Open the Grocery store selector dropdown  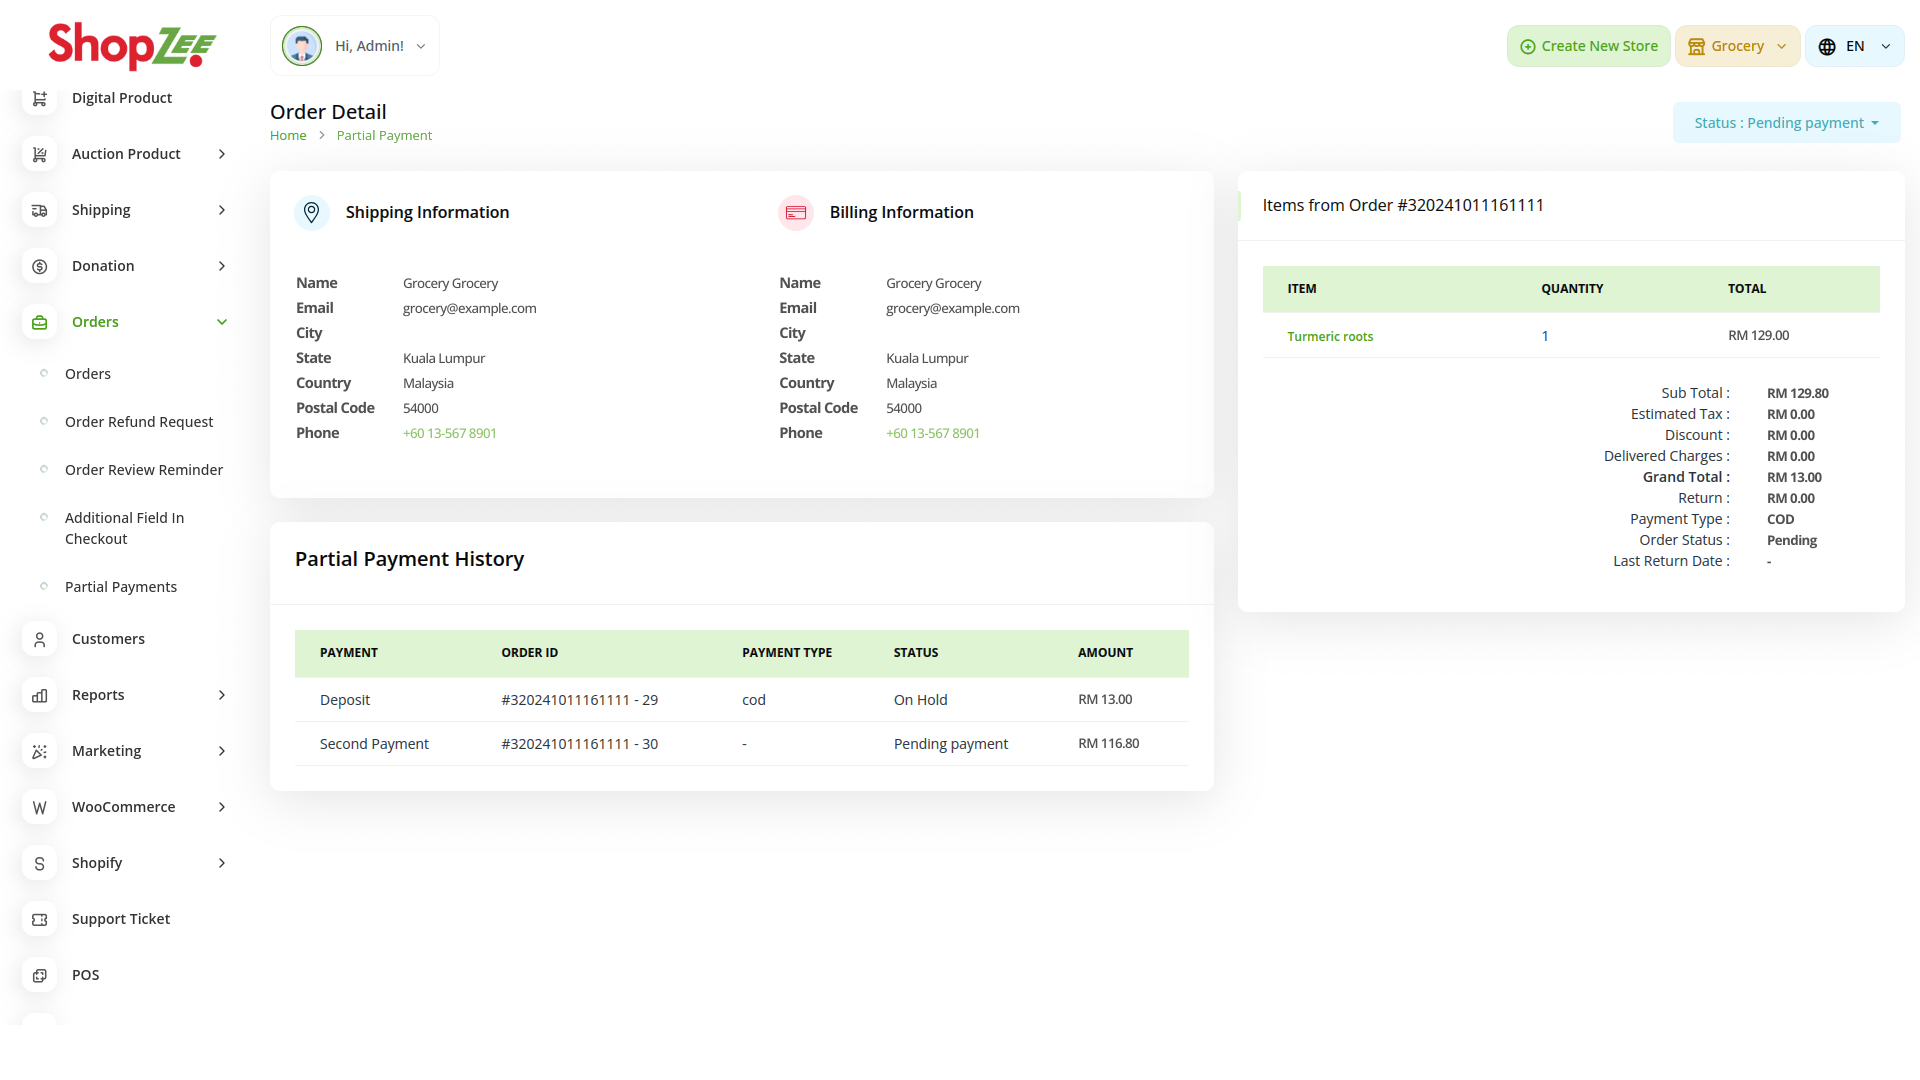click(x=1737, y=46)
